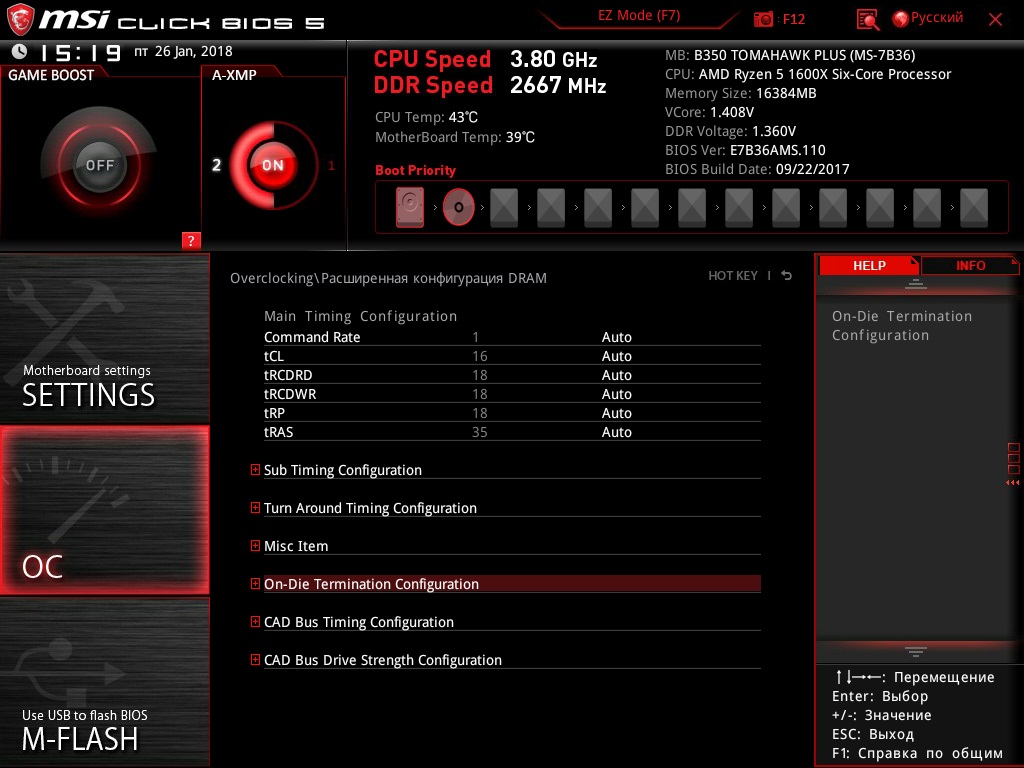This screenshot has height=768, width=1024.
Task: Change tRP Auto setting
Action: point(616,413)
